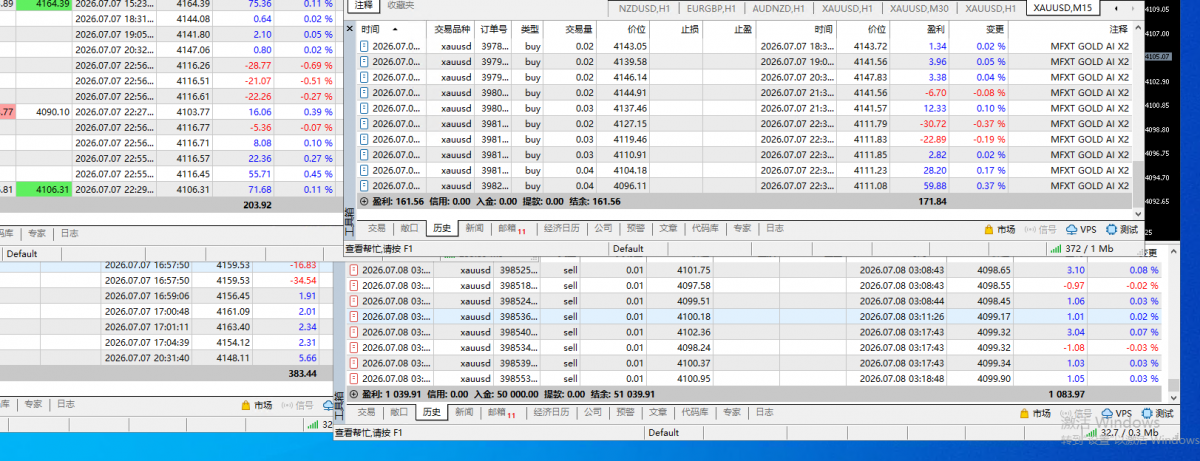Click the order icon of the buy 4139.58 row
Viewport: 1200px width, 461px height.
(x=365, y=61)
